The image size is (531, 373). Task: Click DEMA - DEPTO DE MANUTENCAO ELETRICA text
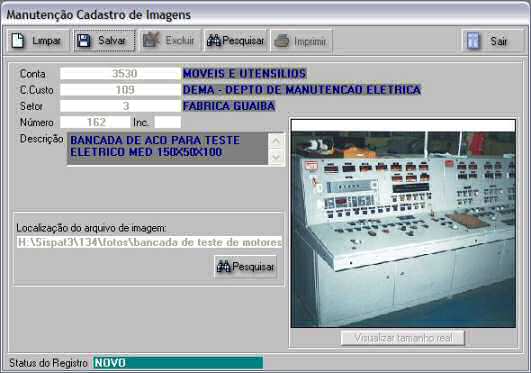(302, 90)
